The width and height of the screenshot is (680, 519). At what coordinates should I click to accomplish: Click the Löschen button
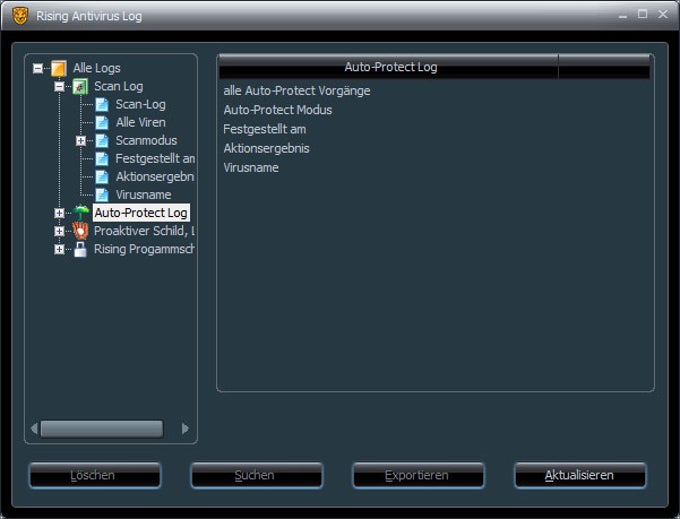point(95,475)
